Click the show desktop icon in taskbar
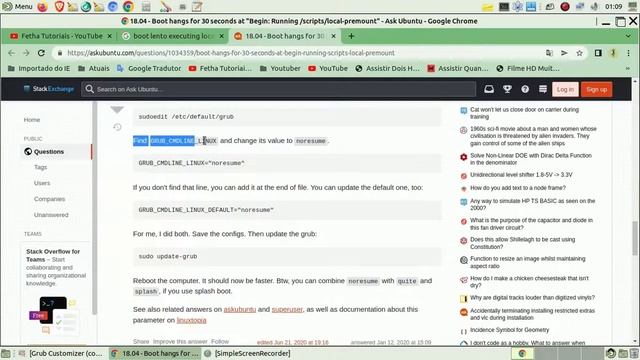 point(6,353)
